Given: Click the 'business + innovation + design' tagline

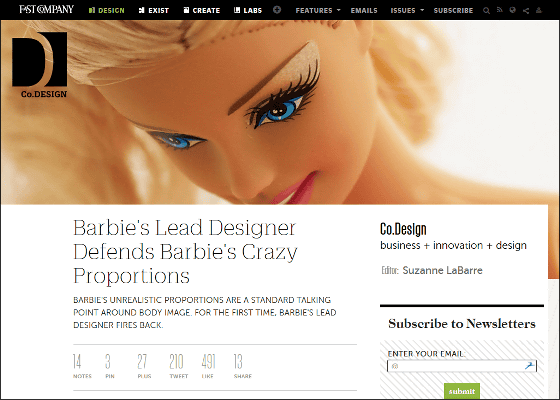Looking at the screenshot, I should tap(453, 245).
